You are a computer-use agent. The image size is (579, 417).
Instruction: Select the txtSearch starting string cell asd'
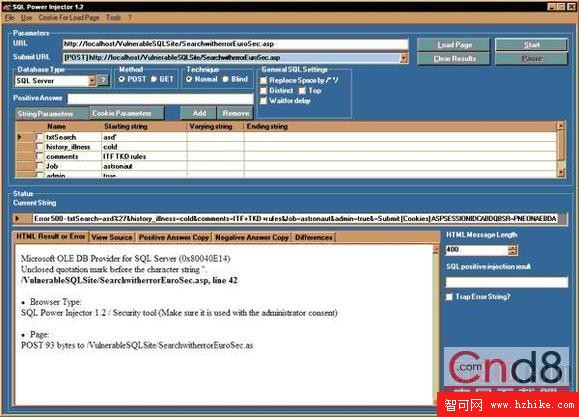(x=144, y=137)
